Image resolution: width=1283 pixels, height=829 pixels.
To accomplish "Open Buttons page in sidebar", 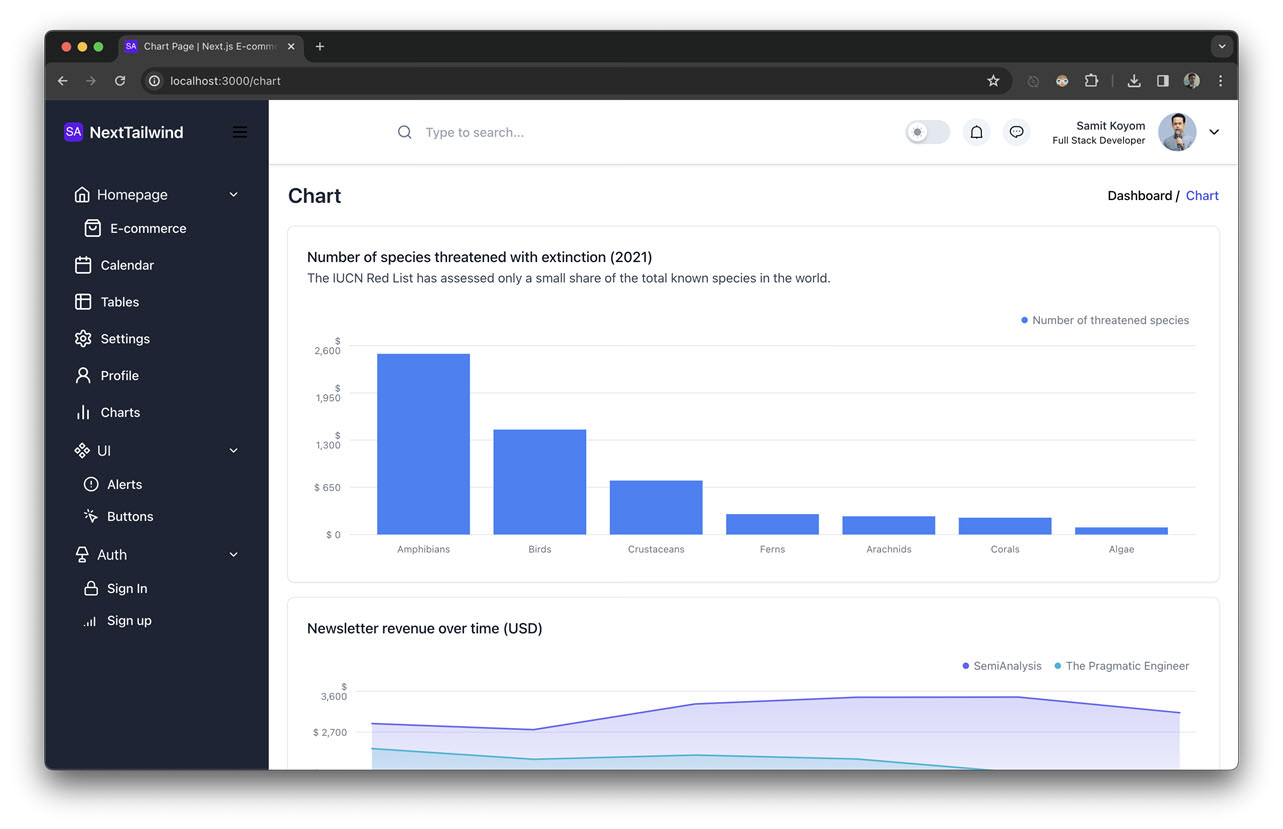I will (x=130, y=516).
